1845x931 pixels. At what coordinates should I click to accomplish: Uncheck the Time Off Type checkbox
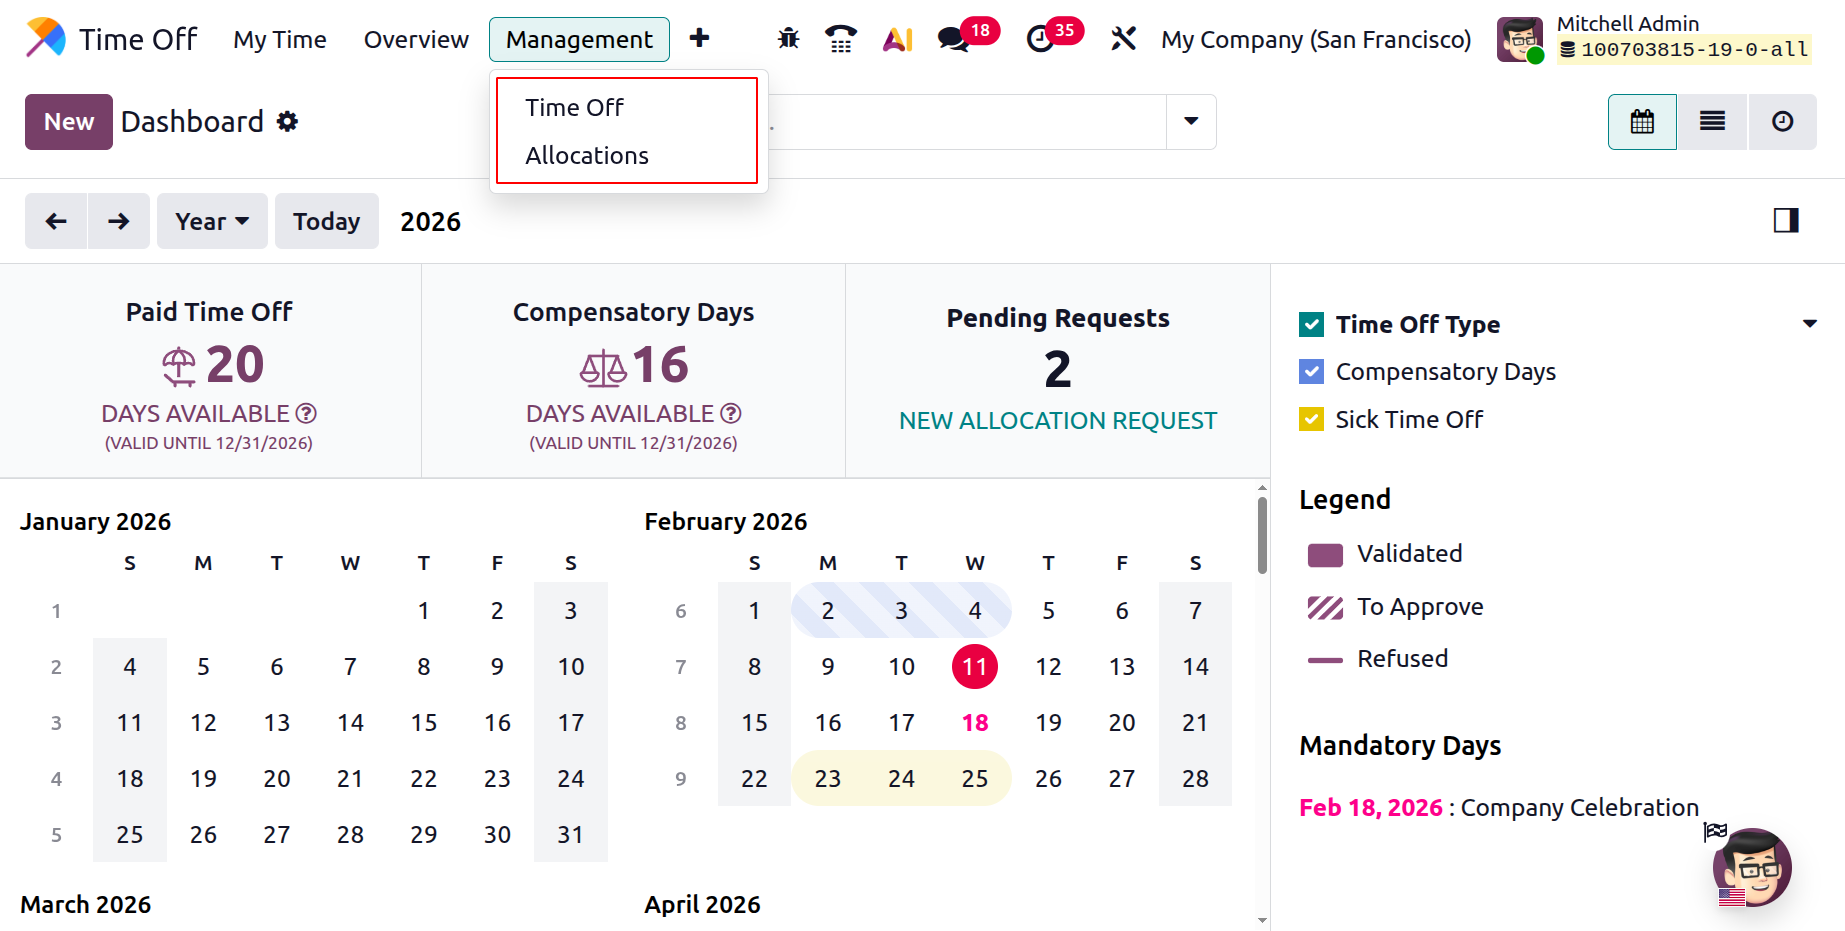[1311, 324]
